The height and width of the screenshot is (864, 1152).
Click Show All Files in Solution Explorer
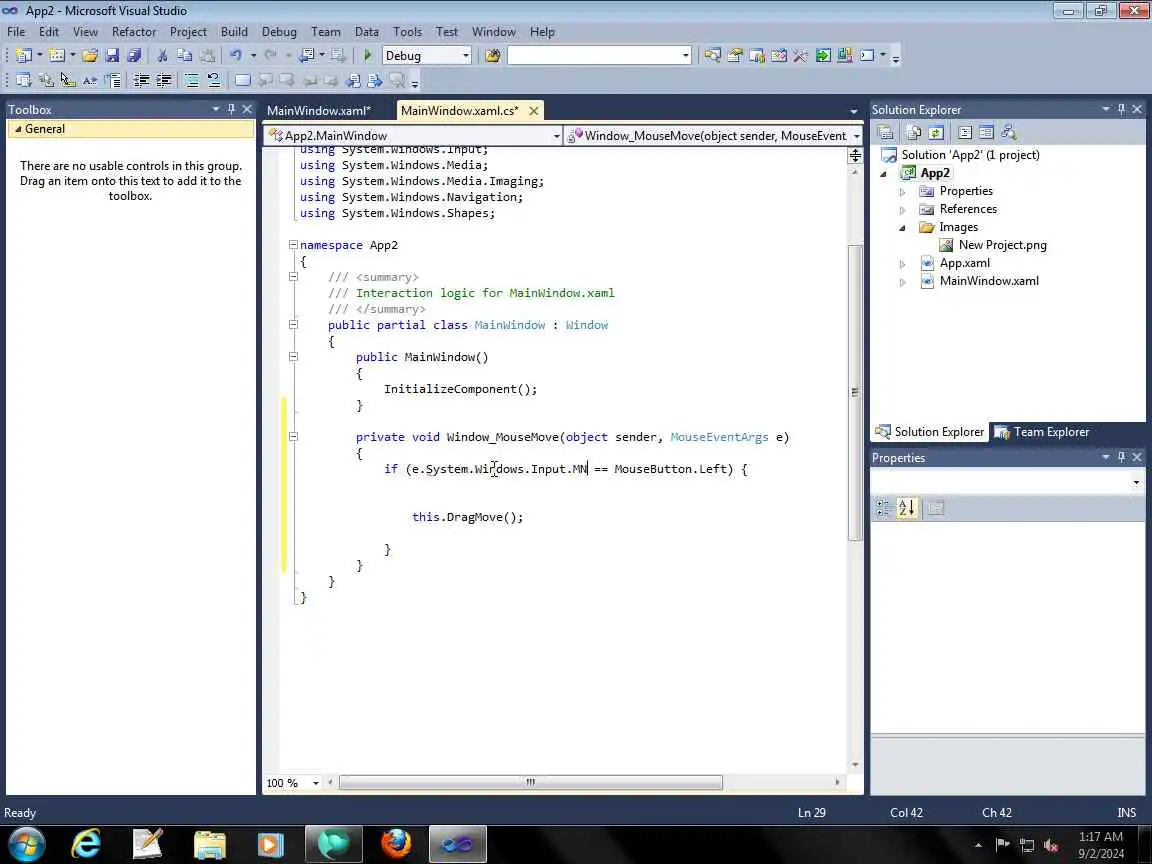[913, 132]
